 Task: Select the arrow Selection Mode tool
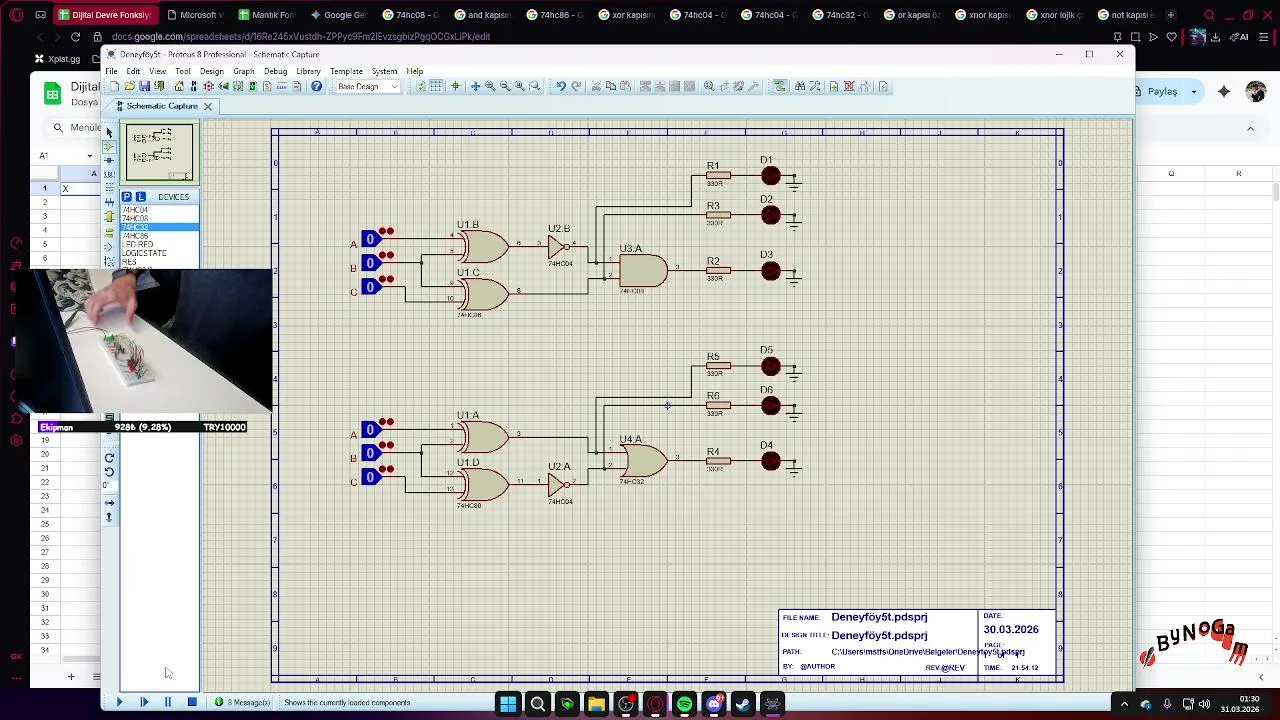click(x=109, y=133)
